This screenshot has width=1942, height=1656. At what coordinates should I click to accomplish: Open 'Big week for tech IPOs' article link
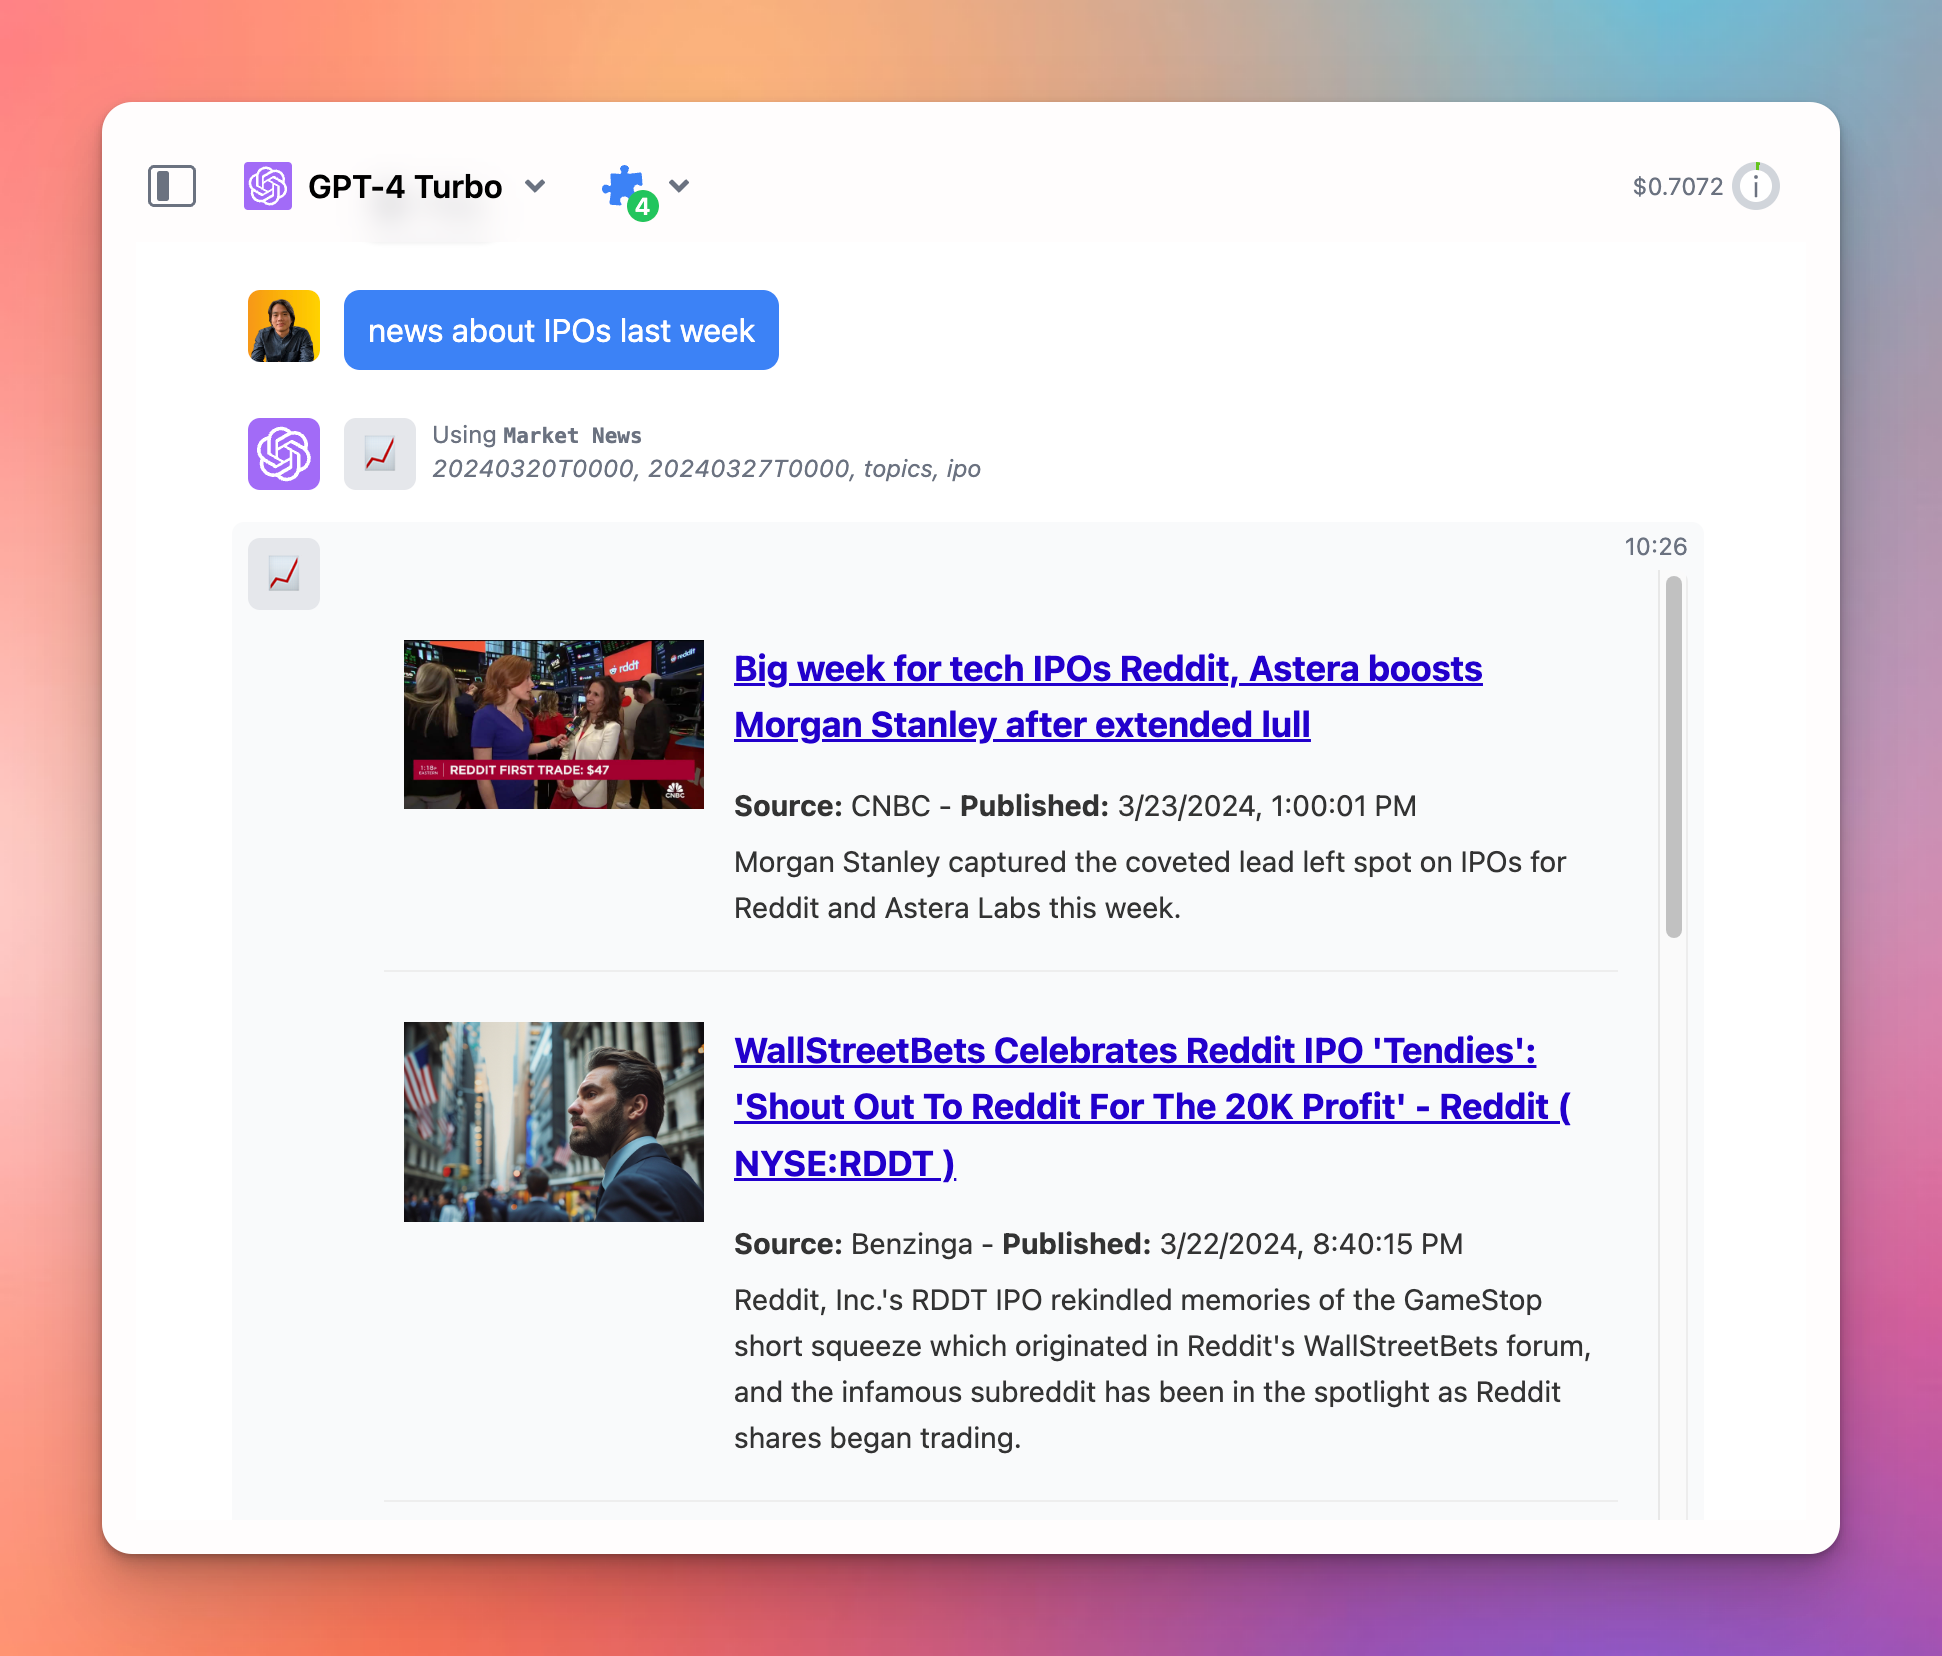coord(1108,696)
